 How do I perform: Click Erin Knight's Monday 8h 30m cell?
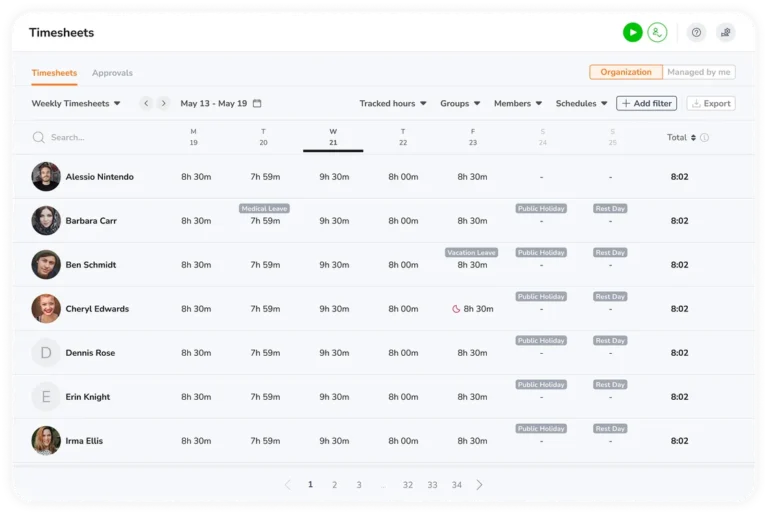pyautogui.click(x=196, y=397)
